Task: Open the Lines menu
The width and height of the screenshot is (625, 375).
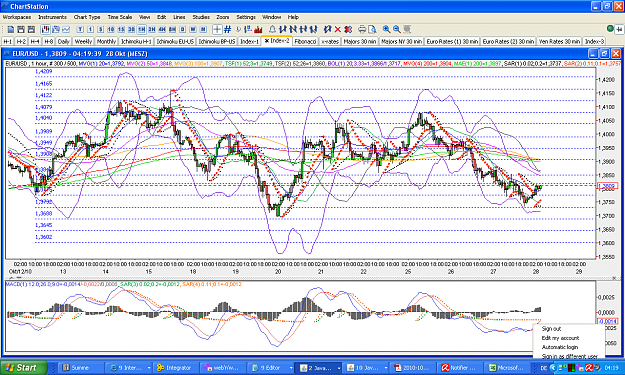Action: coord(179,17)
